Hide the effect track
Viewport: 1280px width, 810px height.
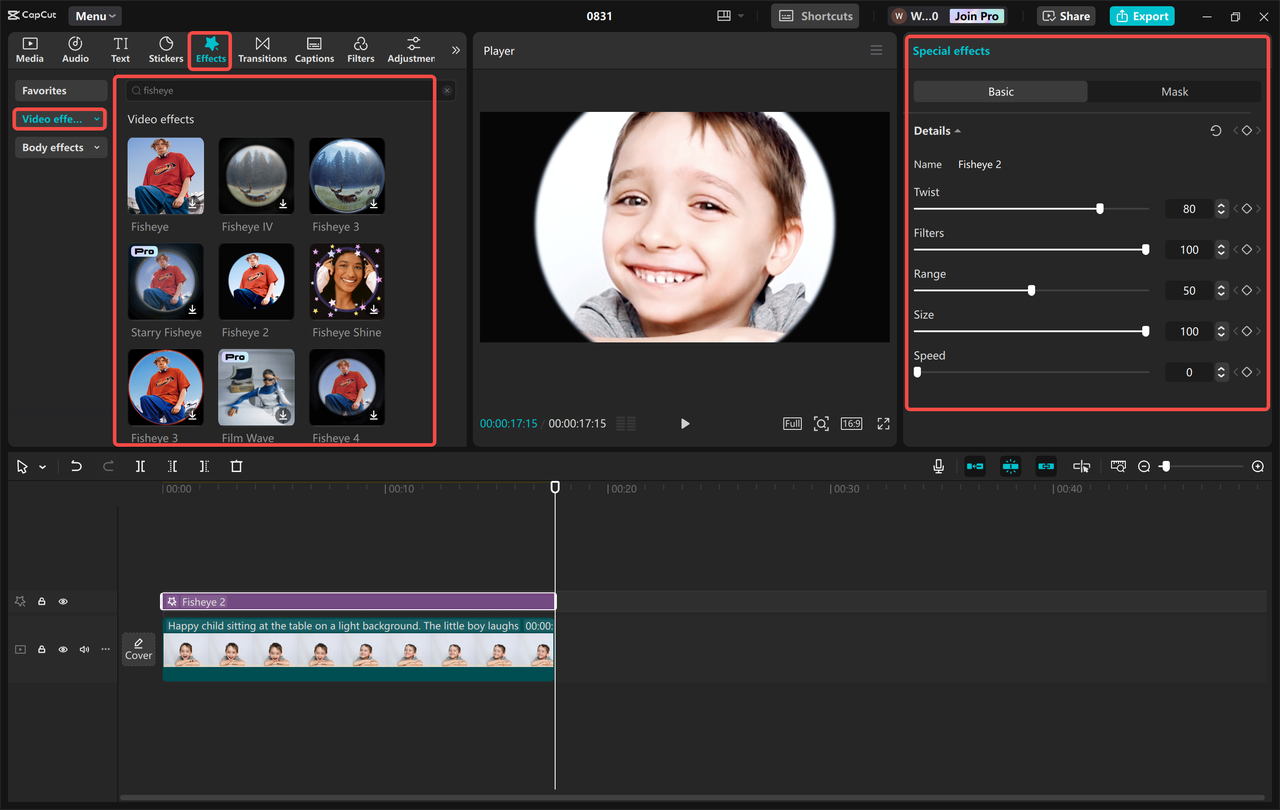pyautogui.click(x=63, y=602)
